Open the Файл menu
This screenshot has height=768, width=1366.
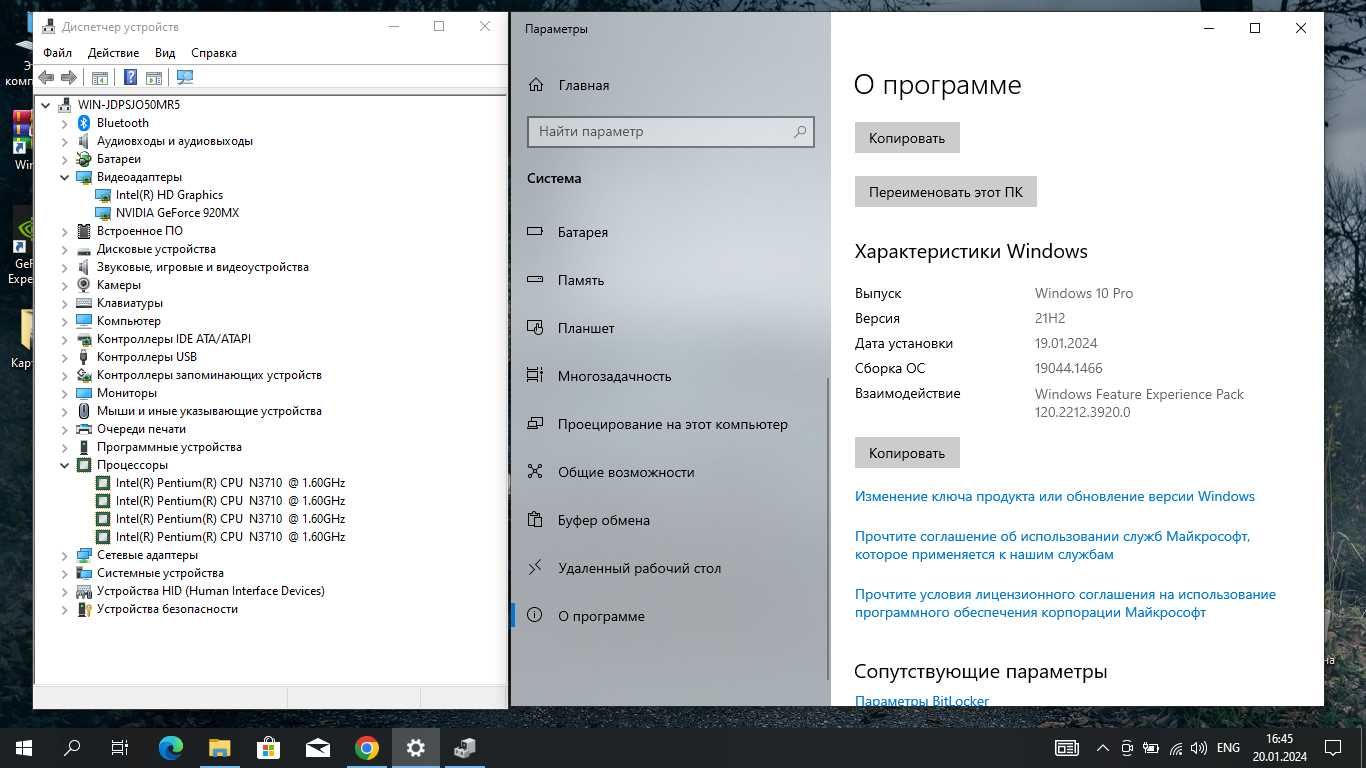[x=57, y=53]
